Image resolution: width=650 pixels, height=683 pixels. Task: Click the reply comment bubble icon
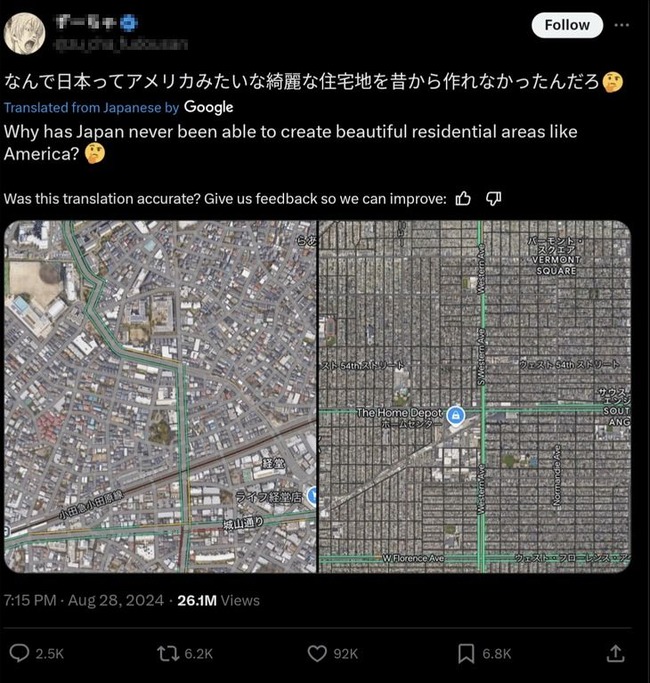[19, 653]
